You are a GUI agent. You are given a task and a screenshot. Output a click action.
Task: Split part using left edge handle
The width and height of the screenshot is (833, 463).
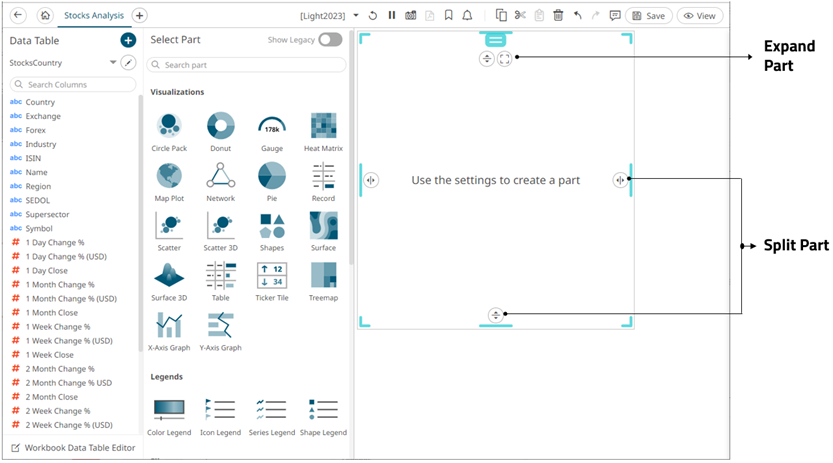tap(371, 180)
